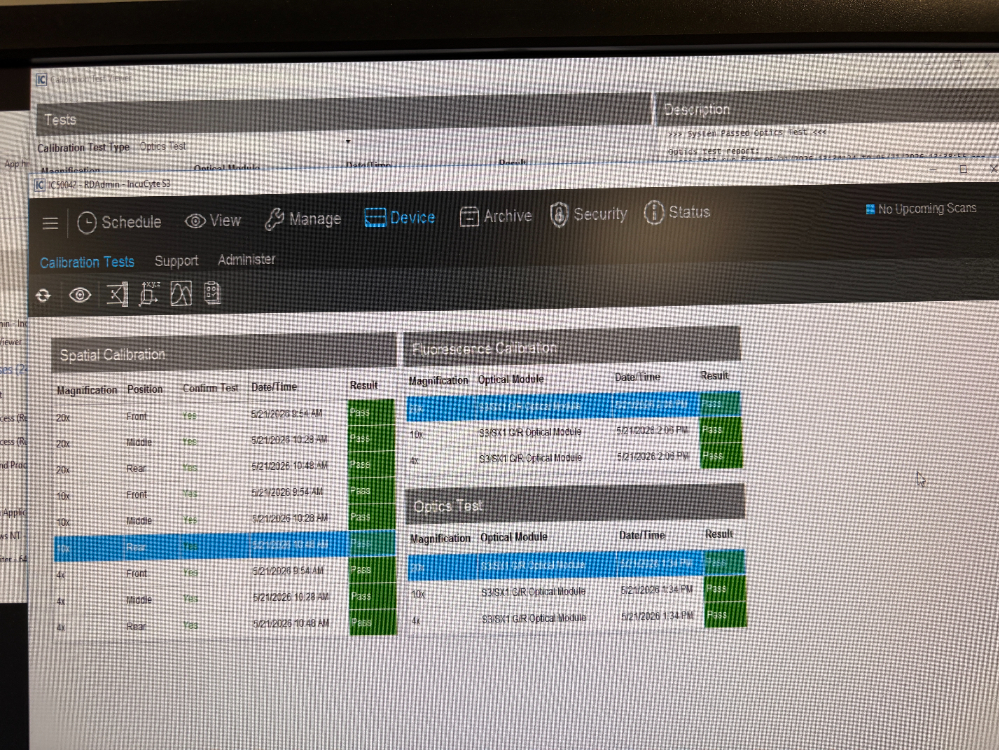Click the XYZ axis calibration icon
The width and height of the screenshot is (999, 750).
pos(150,294)
